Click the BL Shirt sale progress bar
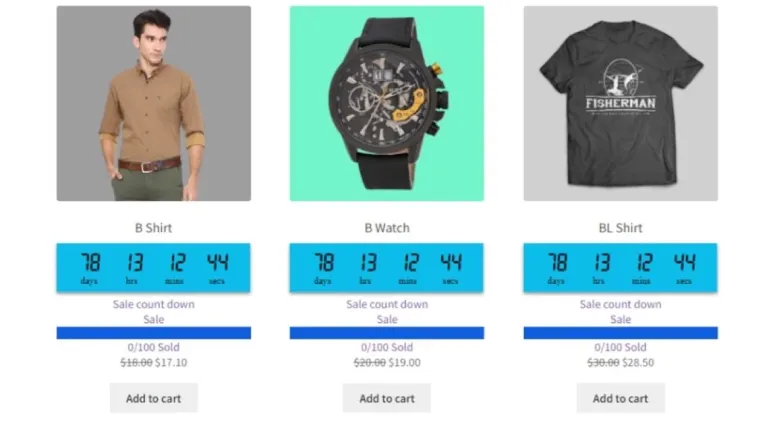This screenshot has height=423, width=768. (x=621, y=333)
